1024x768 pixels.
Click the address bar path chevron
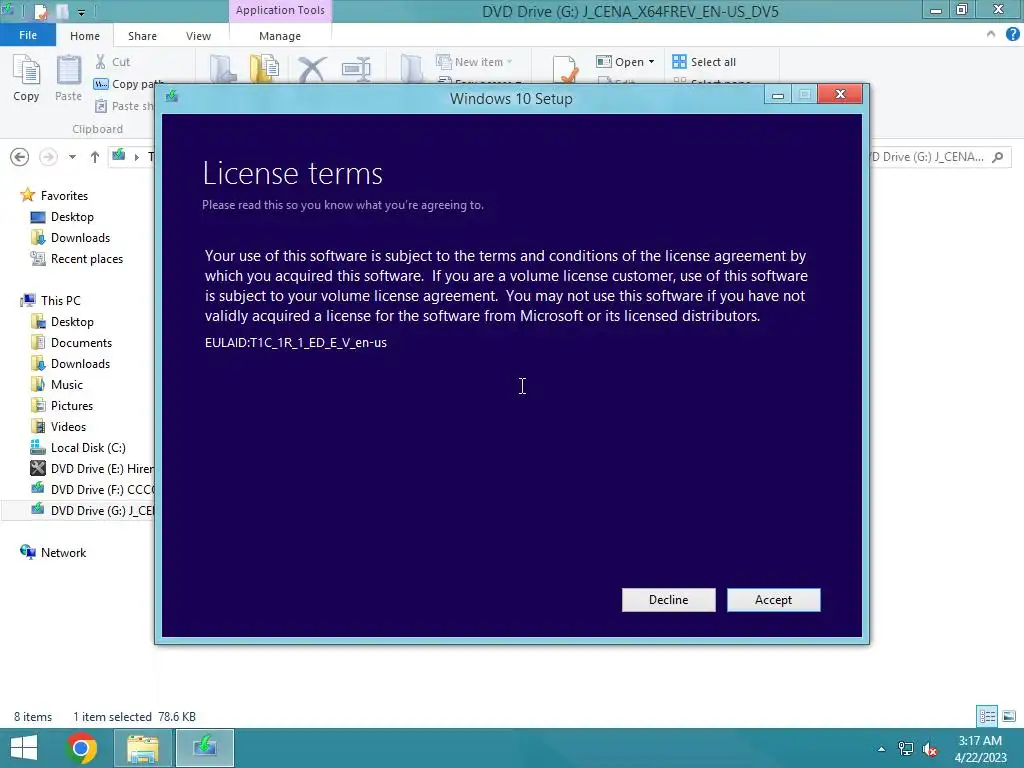[136, 157]
